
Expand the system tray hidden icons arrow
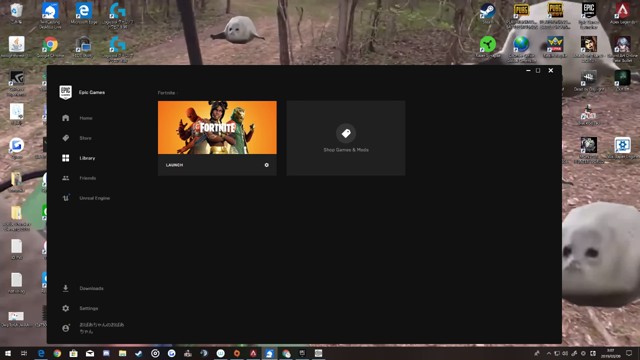click(549, 353)
